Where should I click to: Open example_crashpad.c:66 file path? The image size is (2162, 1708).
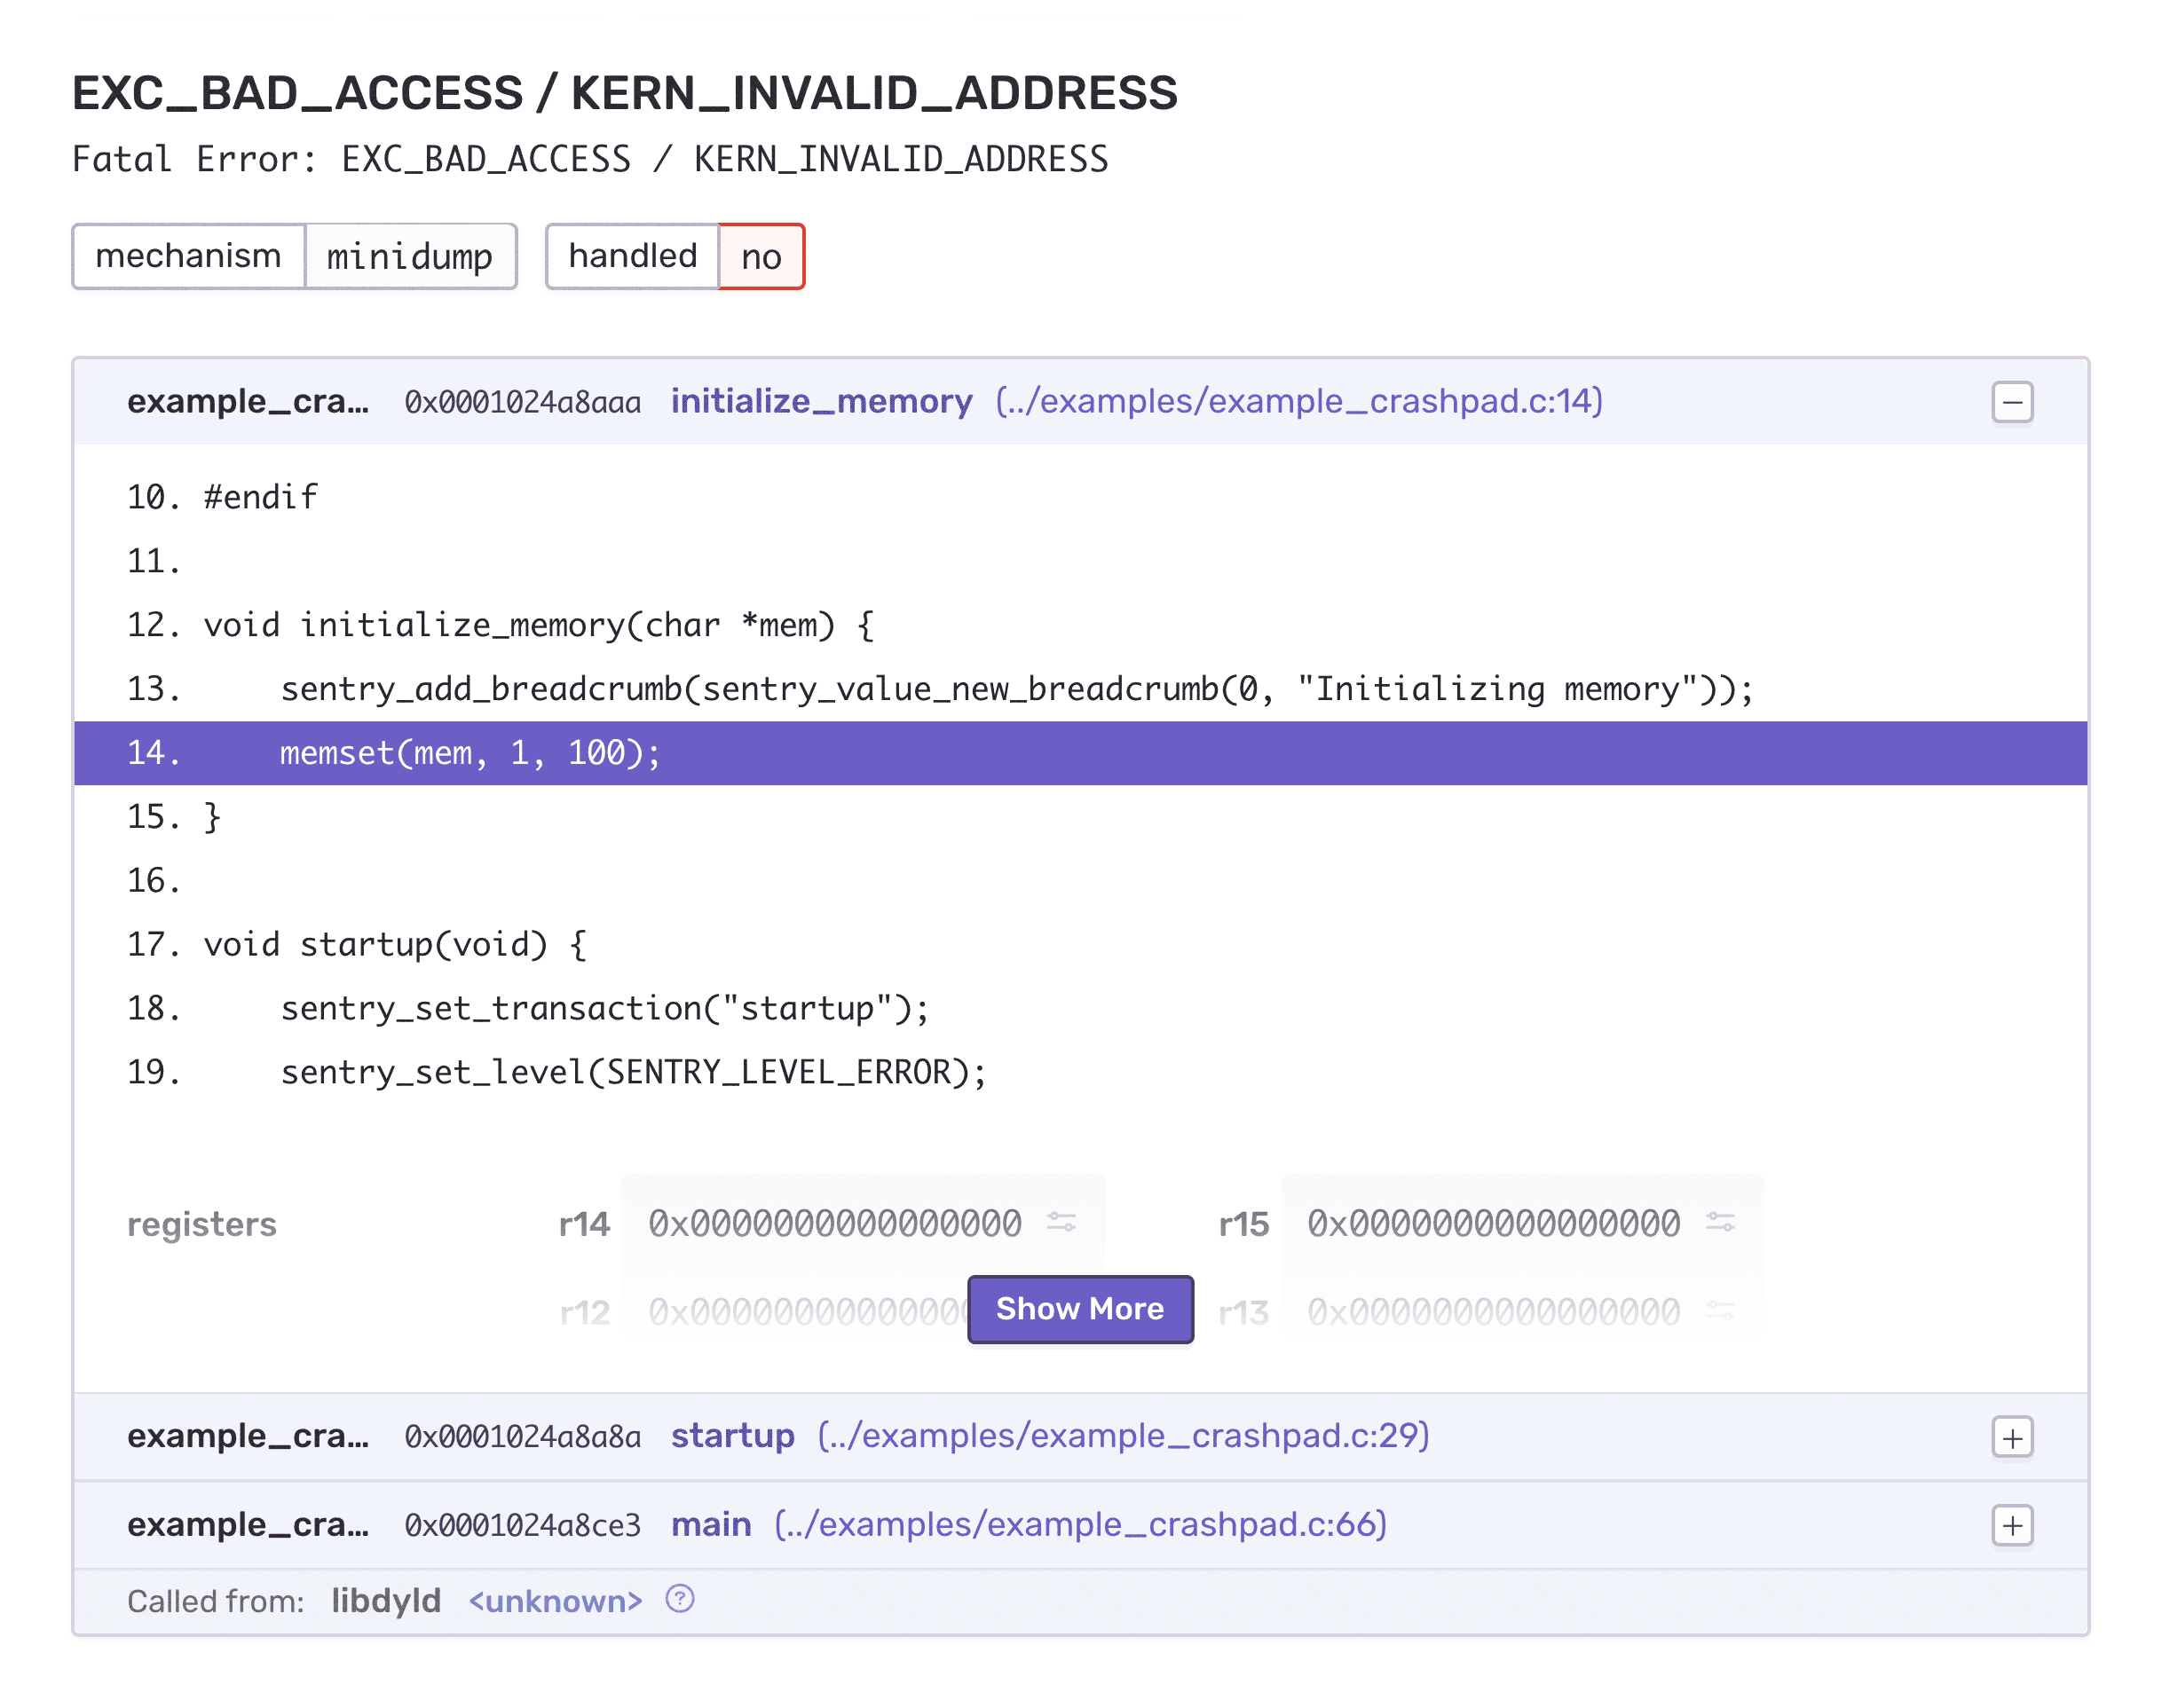coord(1081,1524)
